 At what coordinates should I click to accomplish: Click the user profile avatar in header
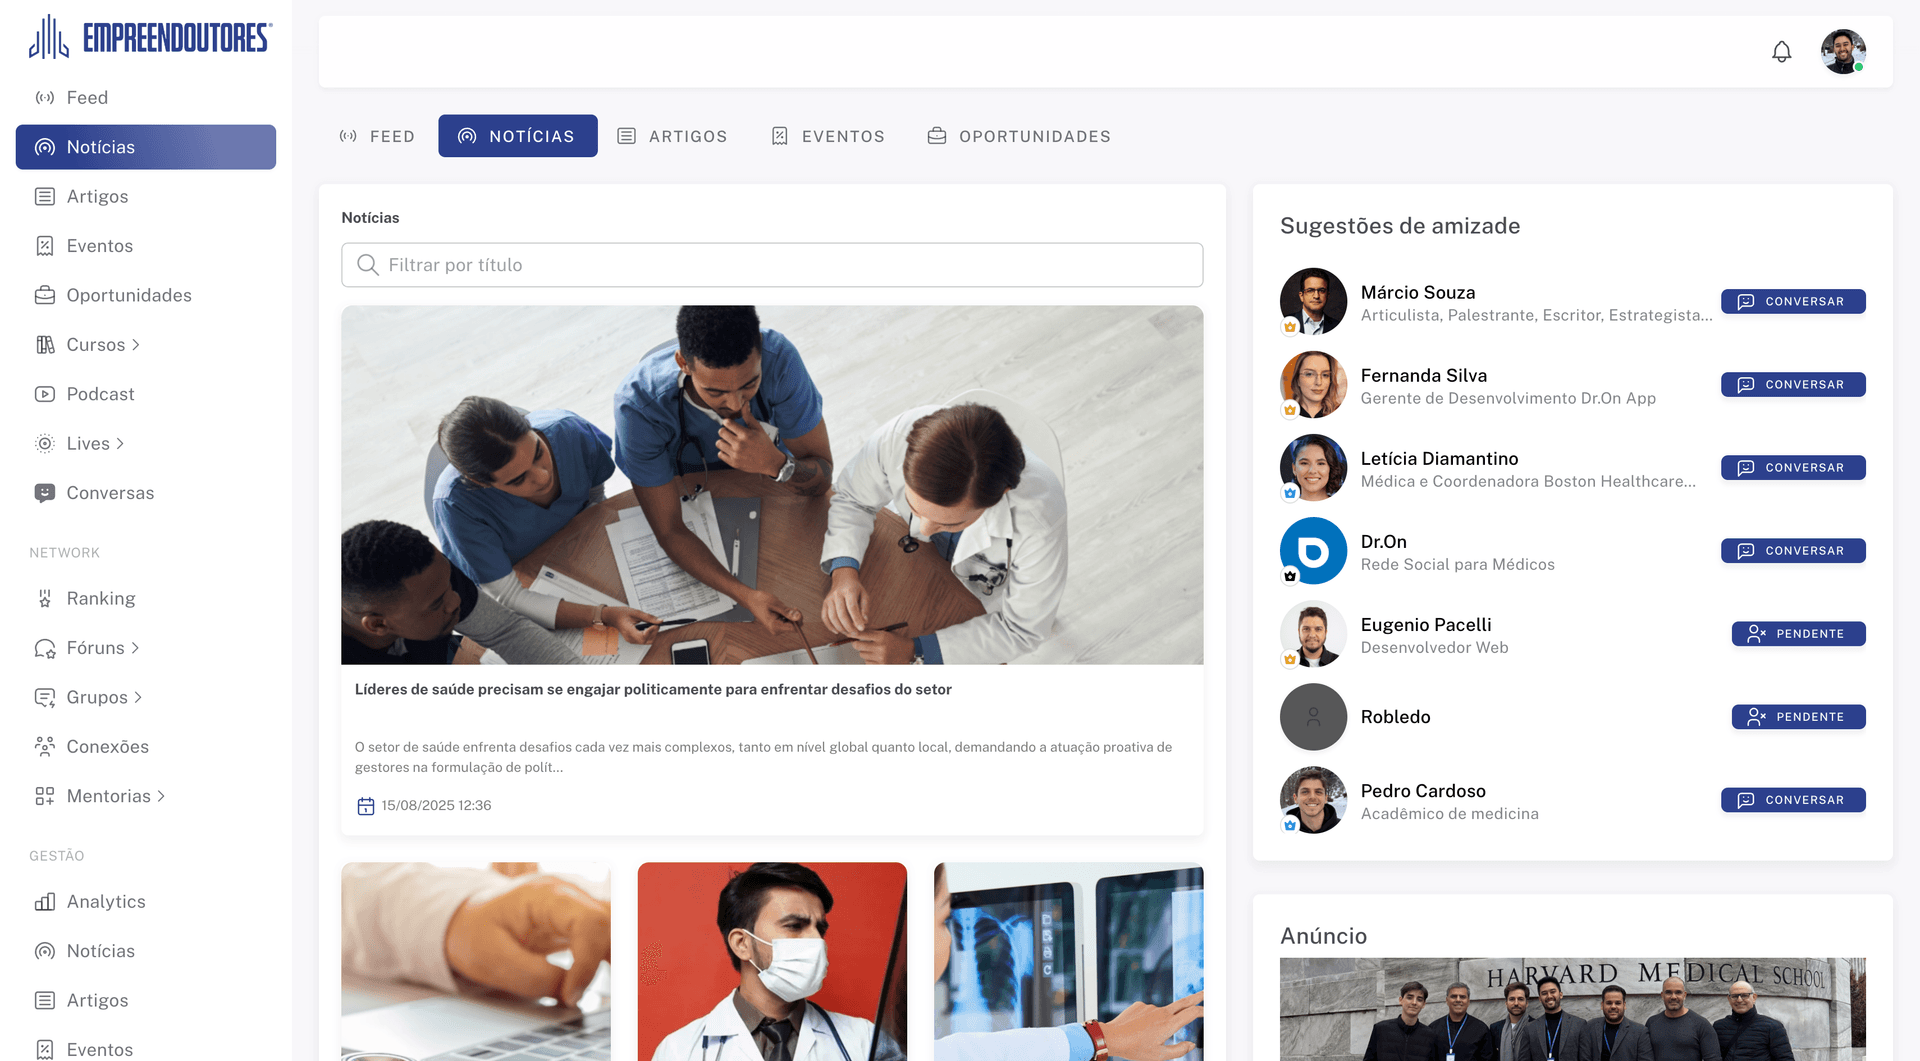(1842, 52)
